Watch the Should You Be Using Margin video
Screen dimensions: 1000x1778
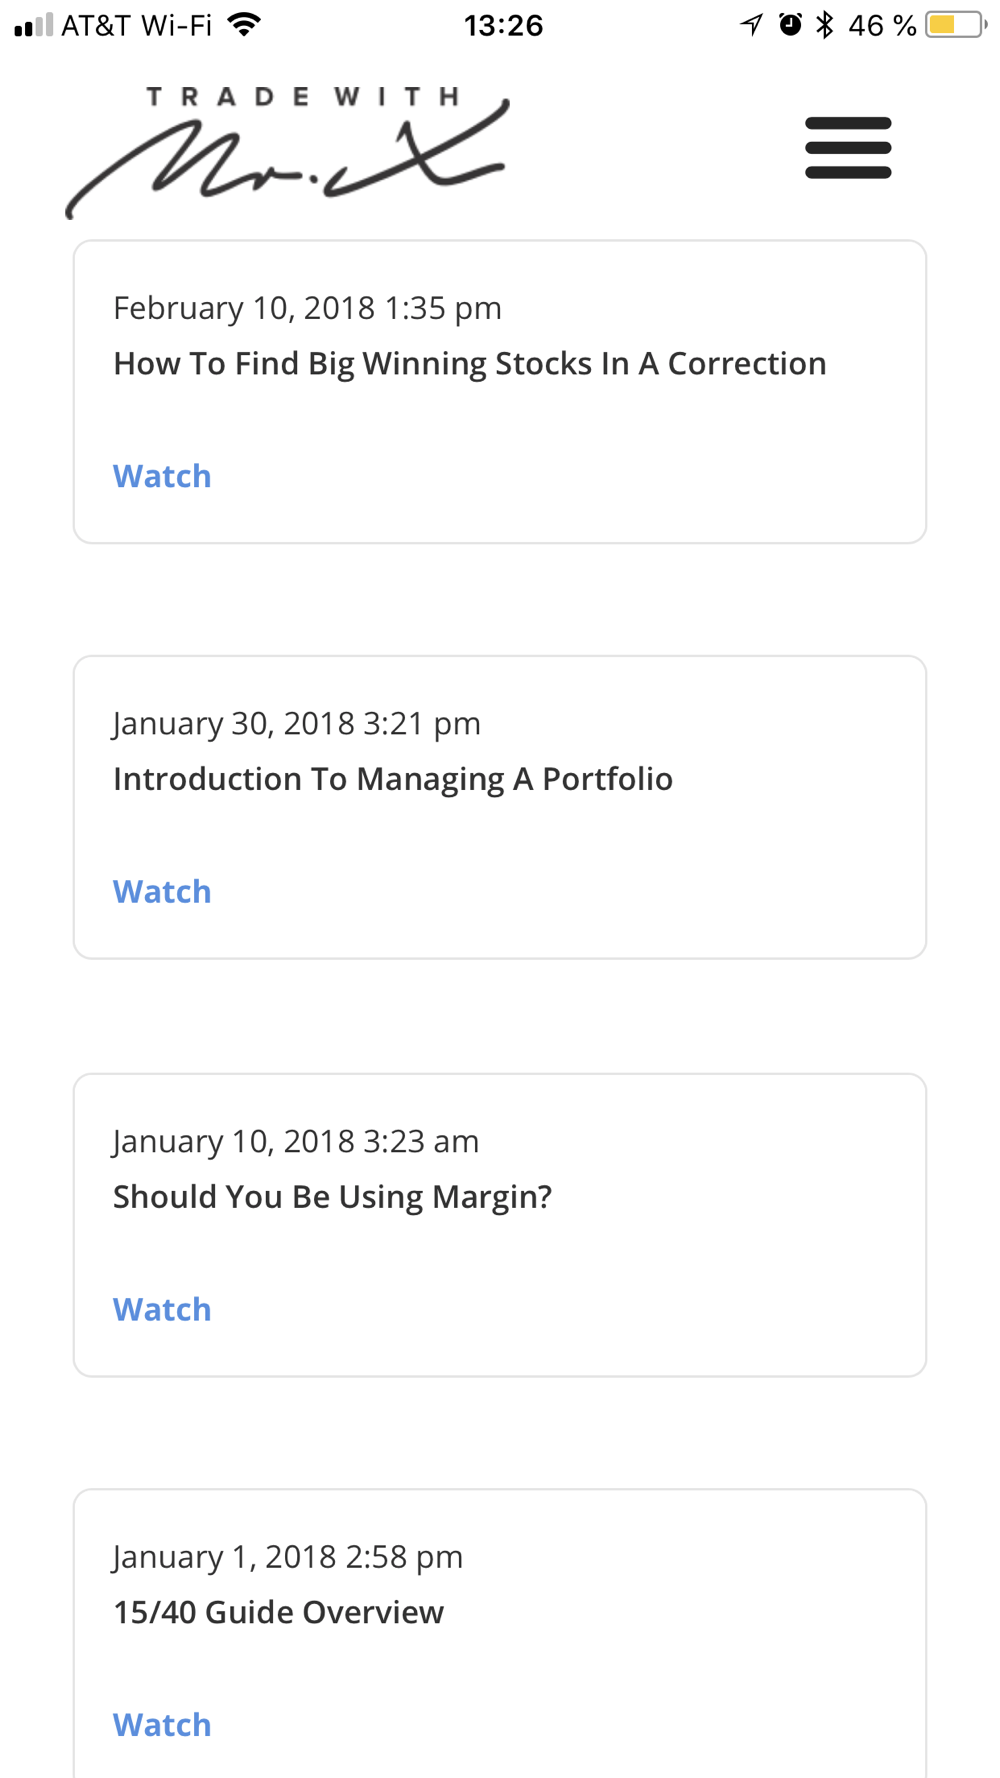[x=162, y=1309]
